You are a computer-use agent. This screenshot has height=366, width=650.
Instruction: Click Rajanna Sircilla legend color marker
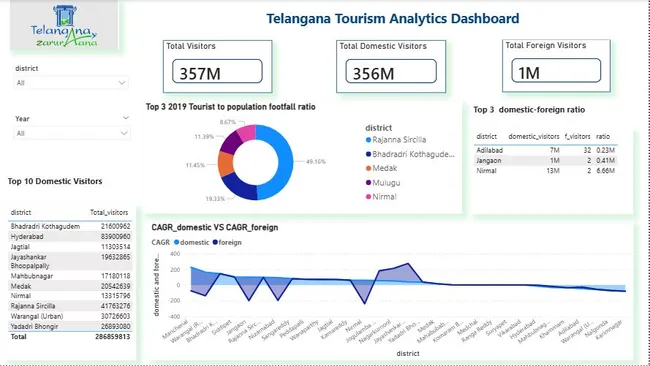tap(368, 140)
